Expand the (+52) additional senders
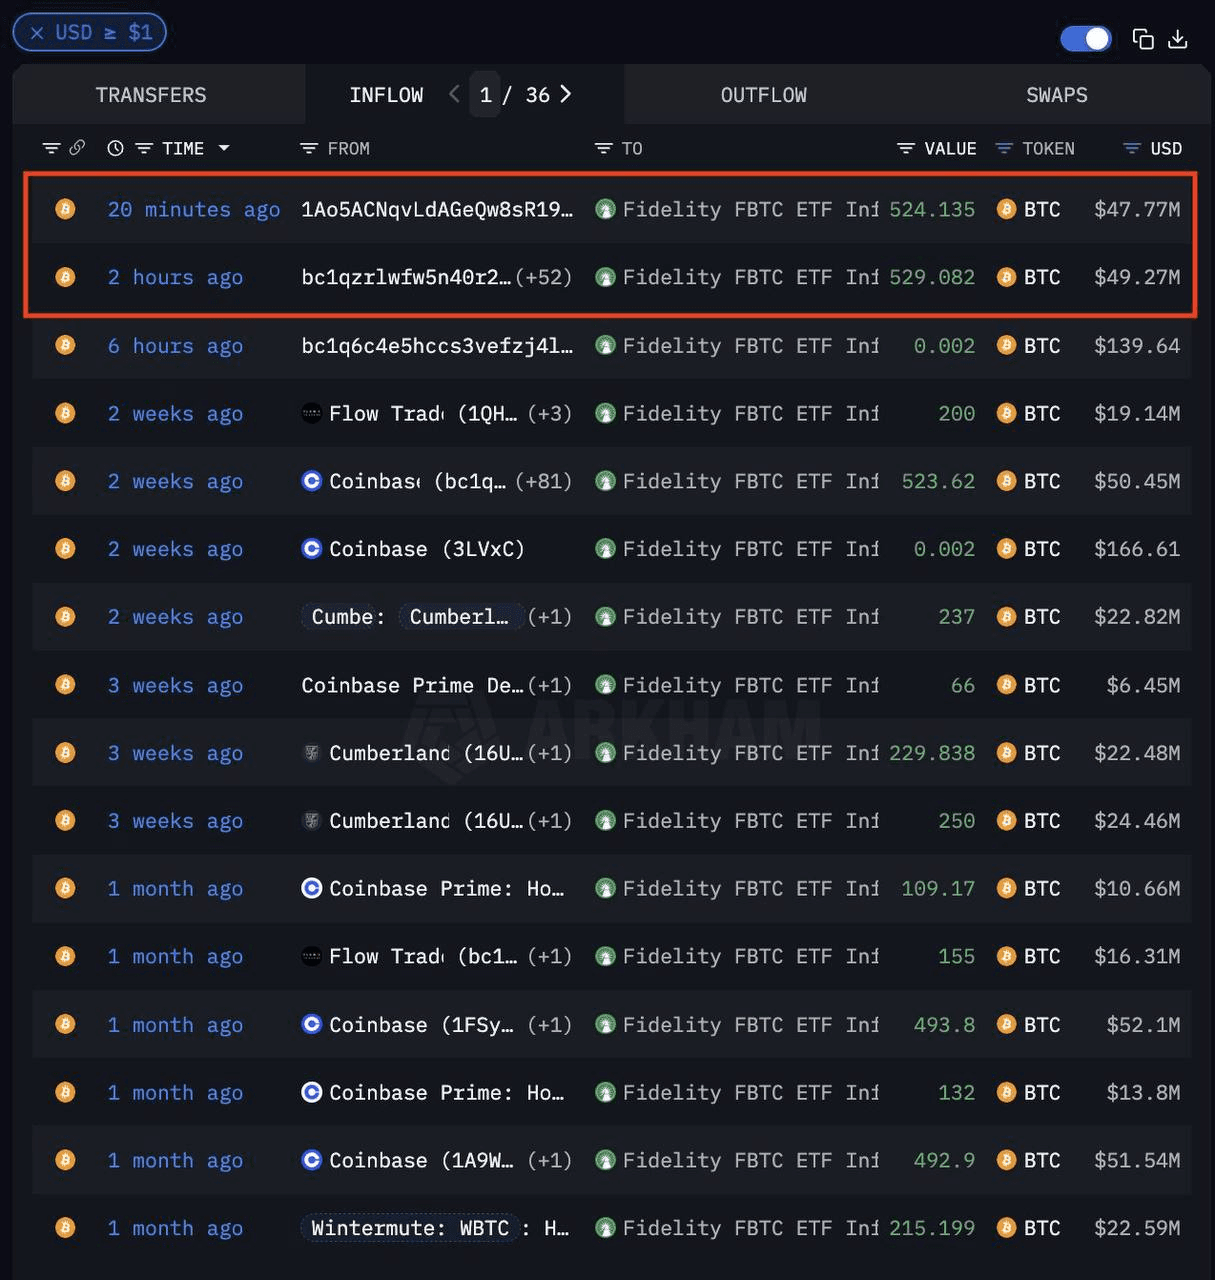 pos(544,278)
